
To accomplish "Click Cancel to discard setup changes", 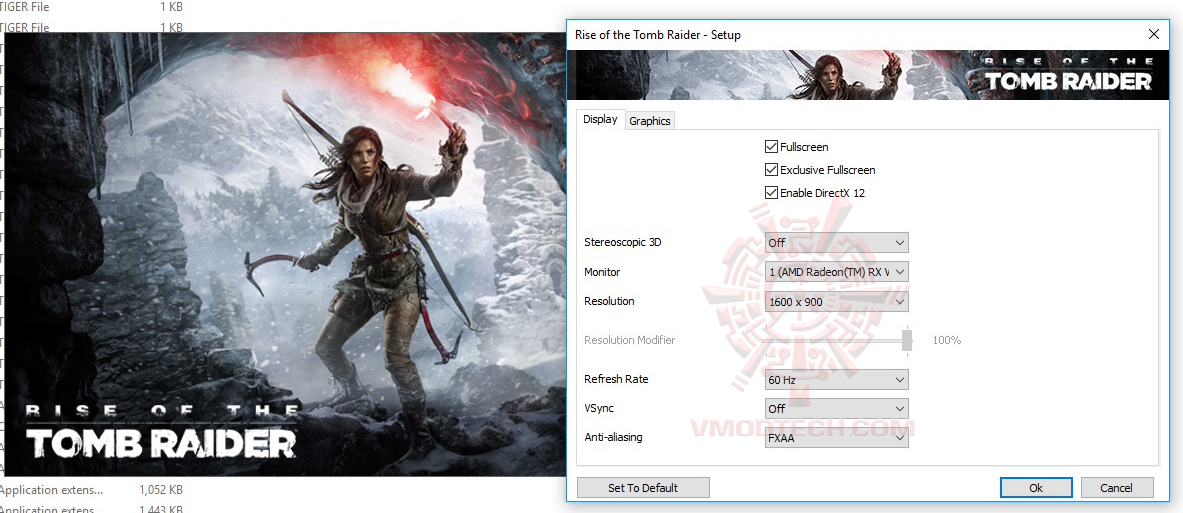I will 1117,488.
